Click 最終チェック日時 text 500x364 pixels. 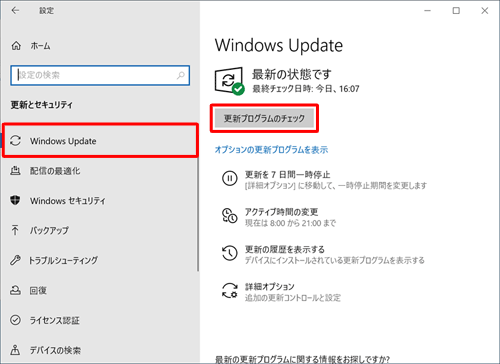tap(306, 89)
